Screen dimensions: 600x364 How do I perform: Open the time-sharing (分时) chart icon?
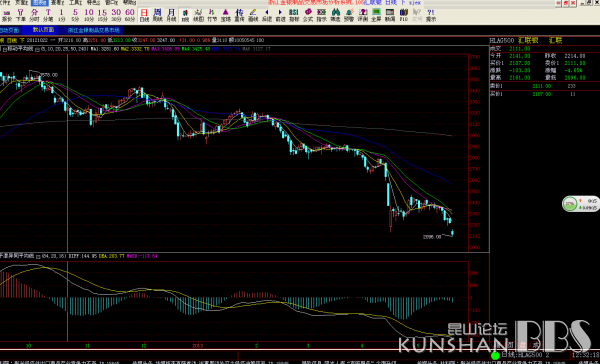34,15
